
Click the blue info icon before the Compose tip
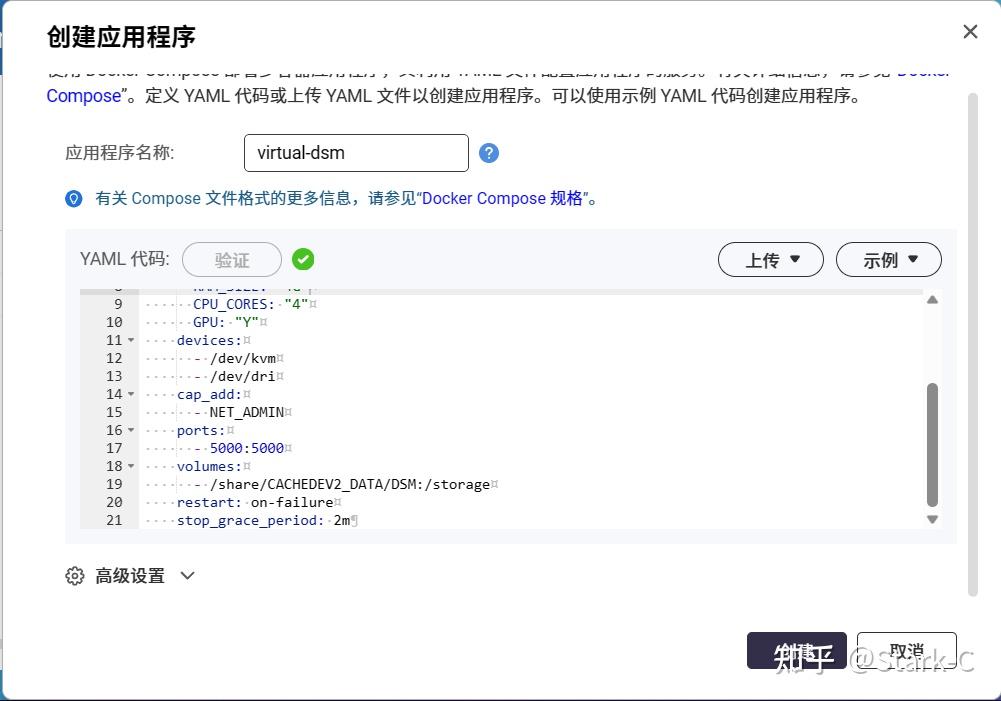tap(73, 198)
